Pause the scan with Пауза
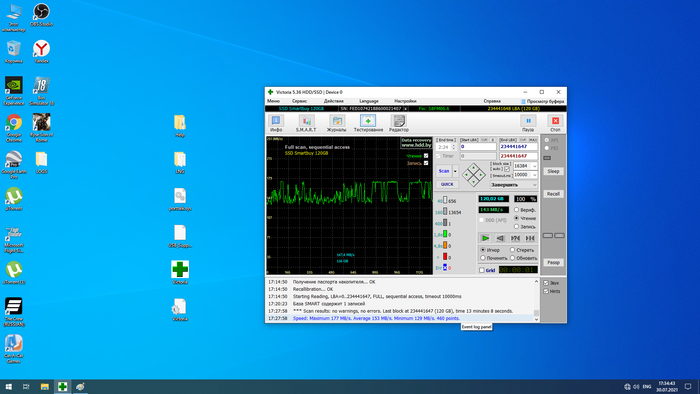Image resolution: width=700 pixels, height=394 pixels. [x=528, y=123]
